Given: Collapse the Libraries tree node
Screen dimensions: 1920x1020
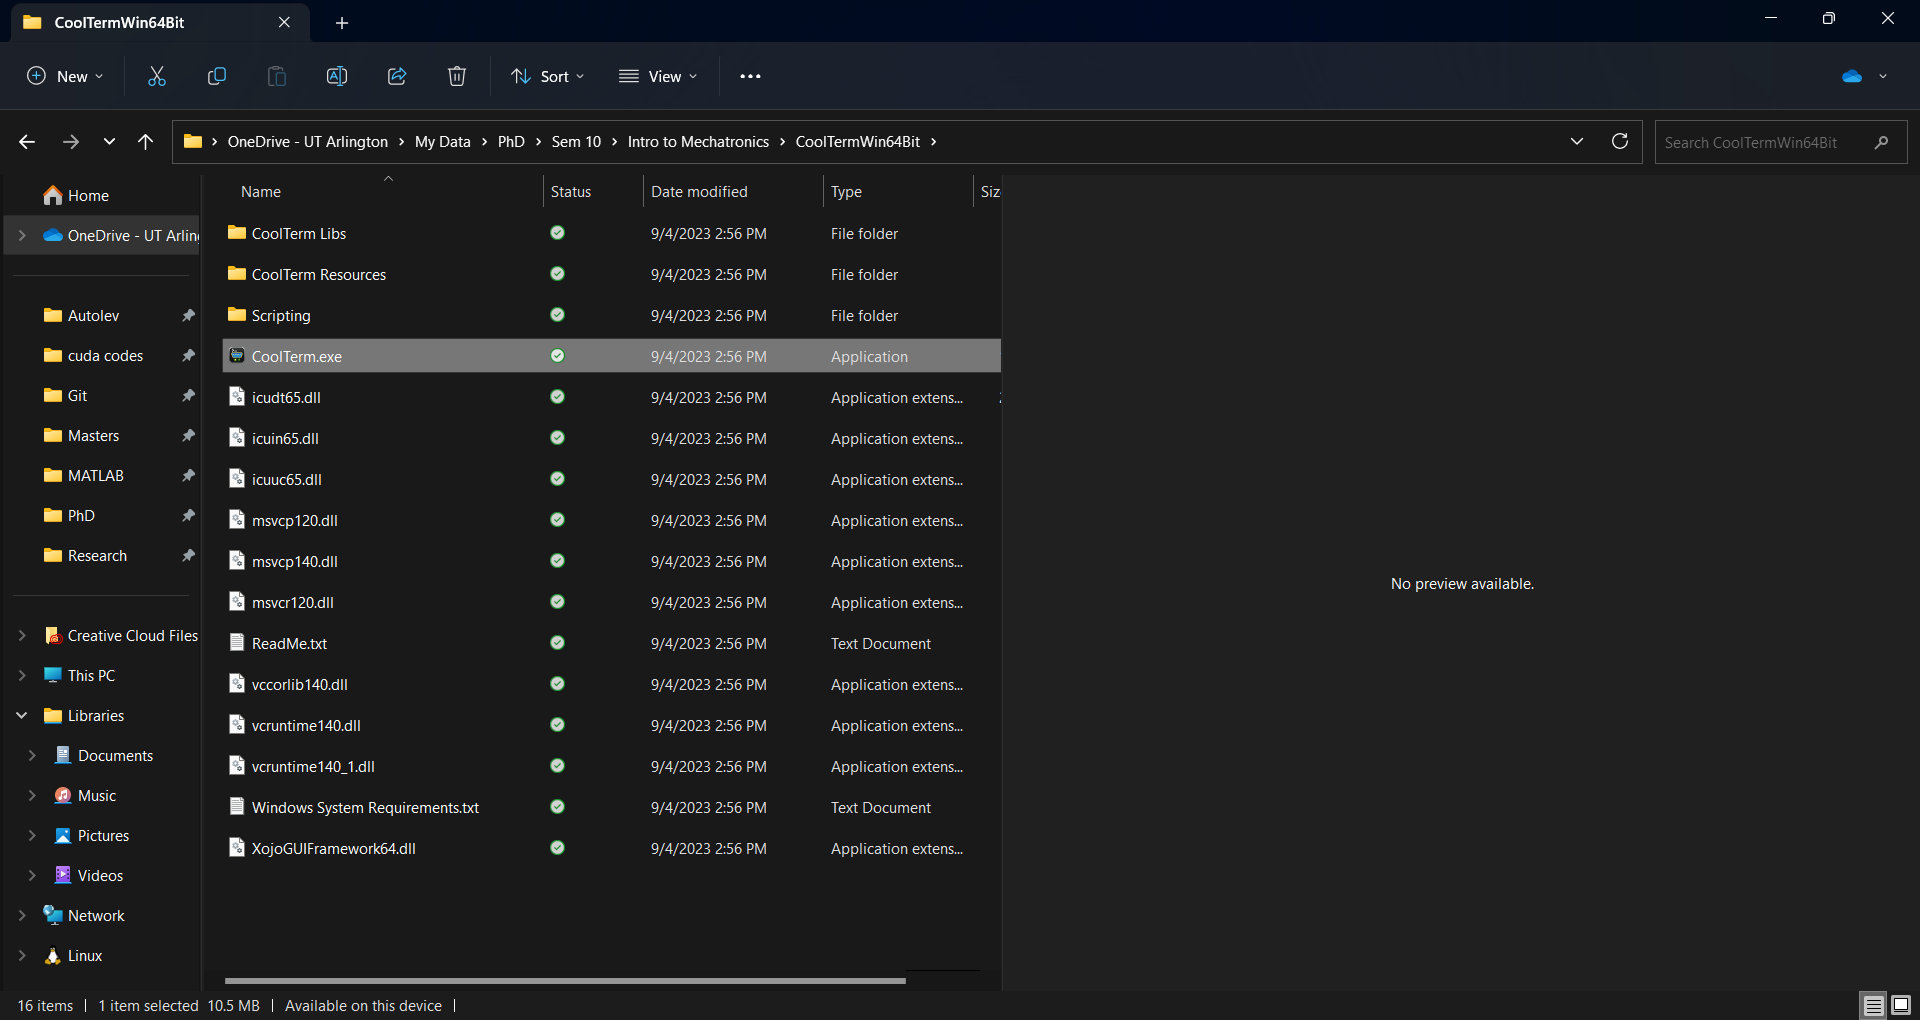Looking at the screenshot, I should point(22,716).
